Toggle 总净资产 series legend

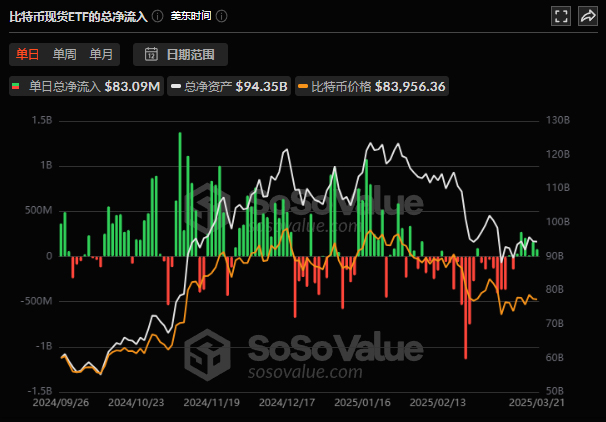pyautogui.click(x=230, y=87)
